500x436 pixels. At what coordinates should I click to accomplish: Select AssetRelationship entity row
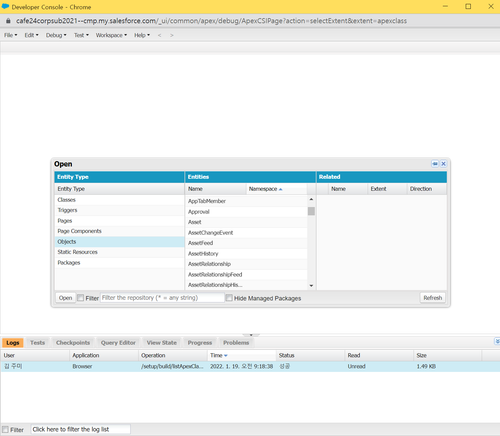[x=246, y=264]
